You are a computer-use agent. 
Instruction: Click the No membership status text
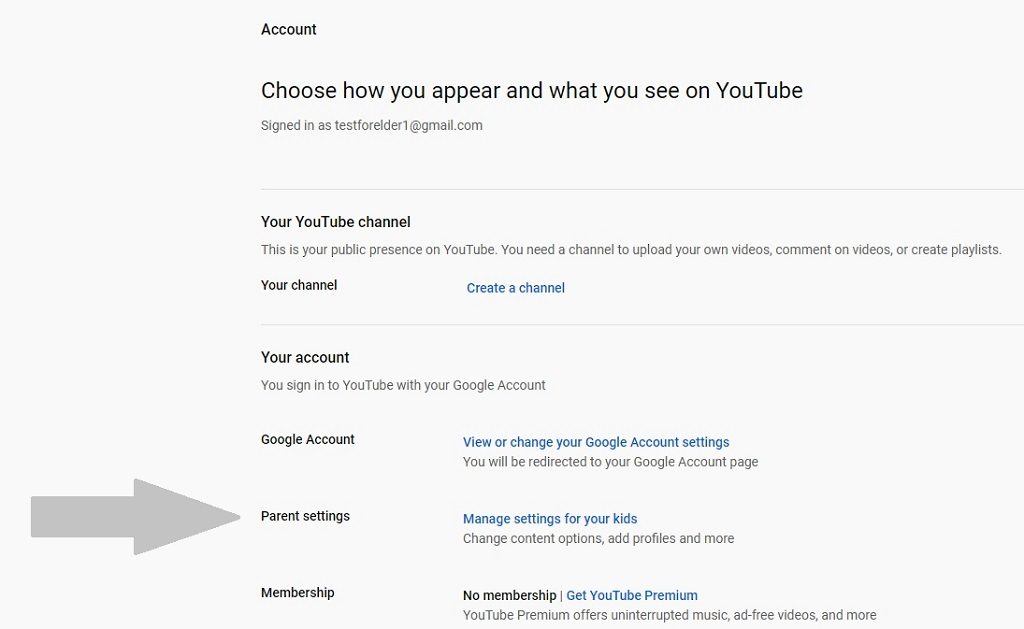click(509, 595)
